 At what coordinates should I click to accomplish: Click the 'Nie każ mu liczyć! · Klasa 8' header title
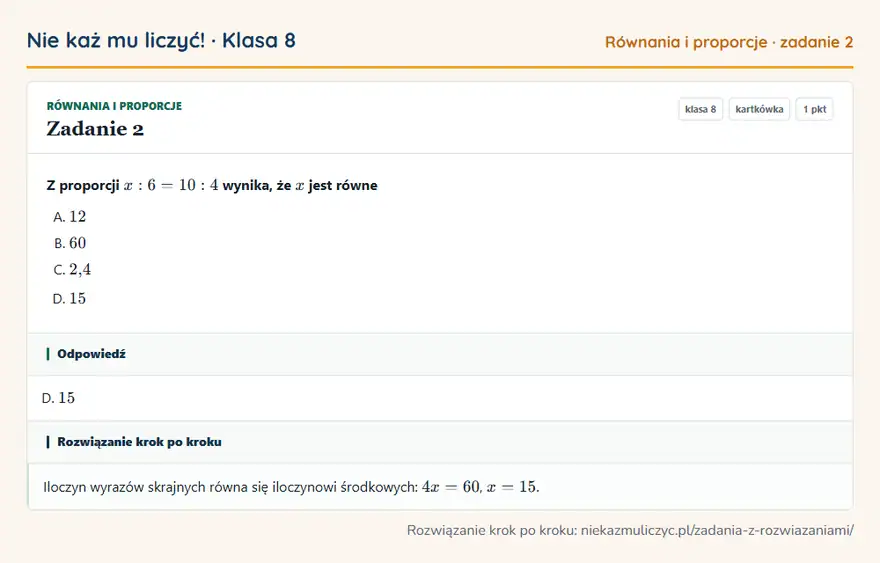tap(161, 40)
